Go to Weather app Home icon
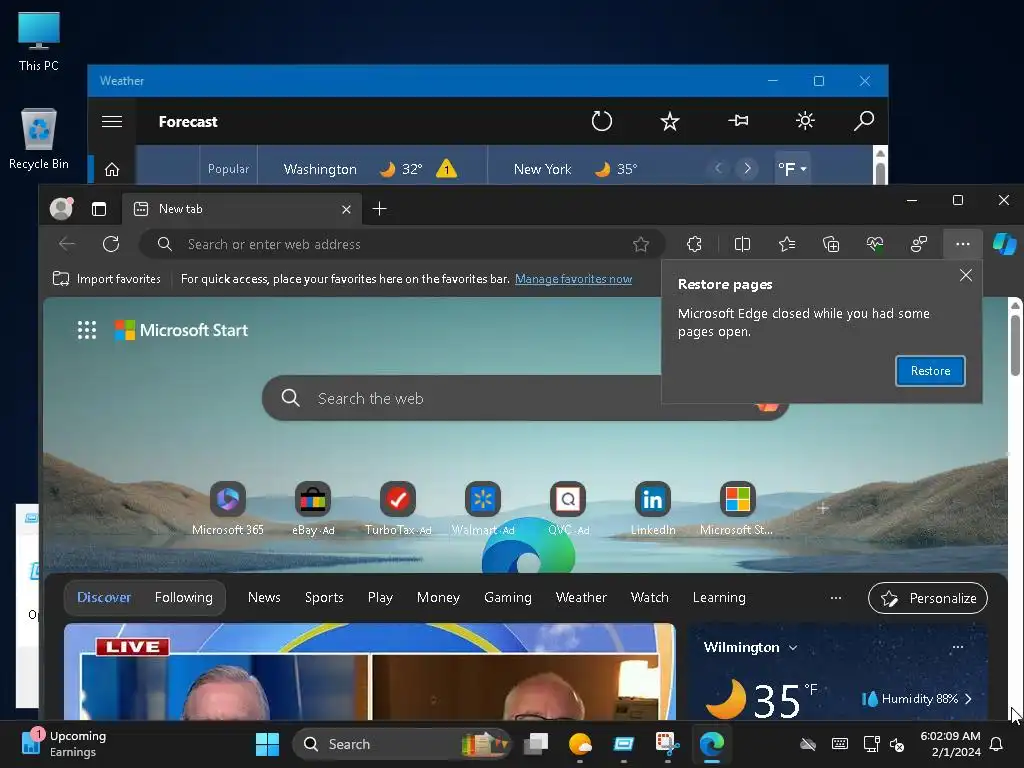The image size is (1024, 768). pyautogui.click(x=112, y=170)
